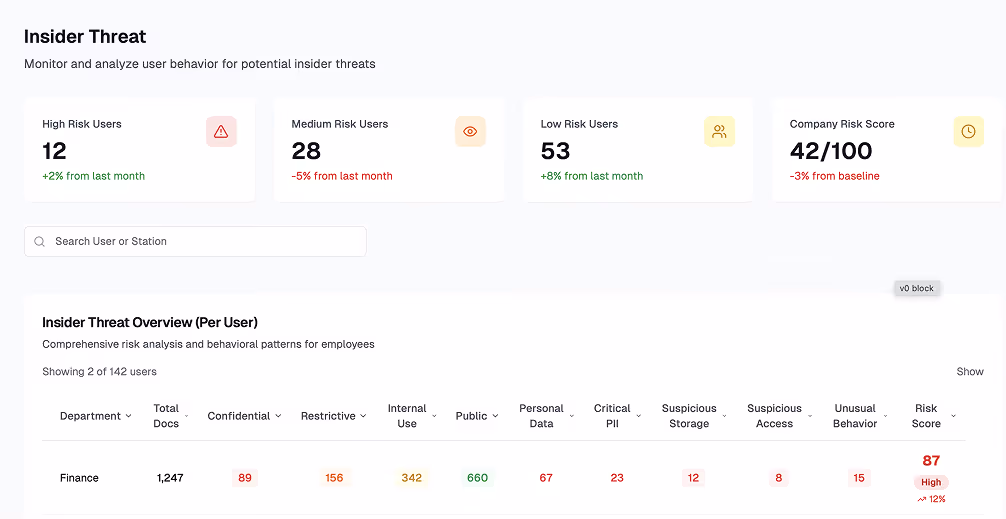Select the Finance department row

(x=504, y=478)
